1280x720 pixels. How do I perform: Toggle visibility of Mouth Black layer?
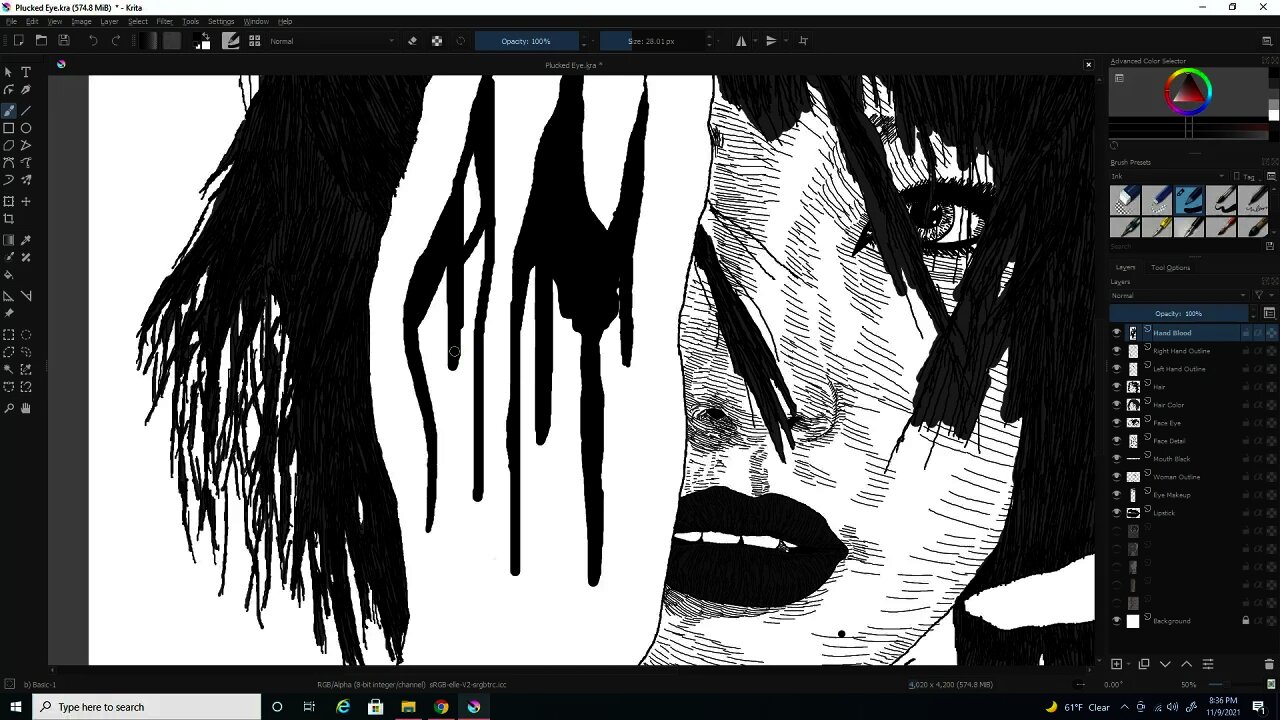pos(1117,459)
